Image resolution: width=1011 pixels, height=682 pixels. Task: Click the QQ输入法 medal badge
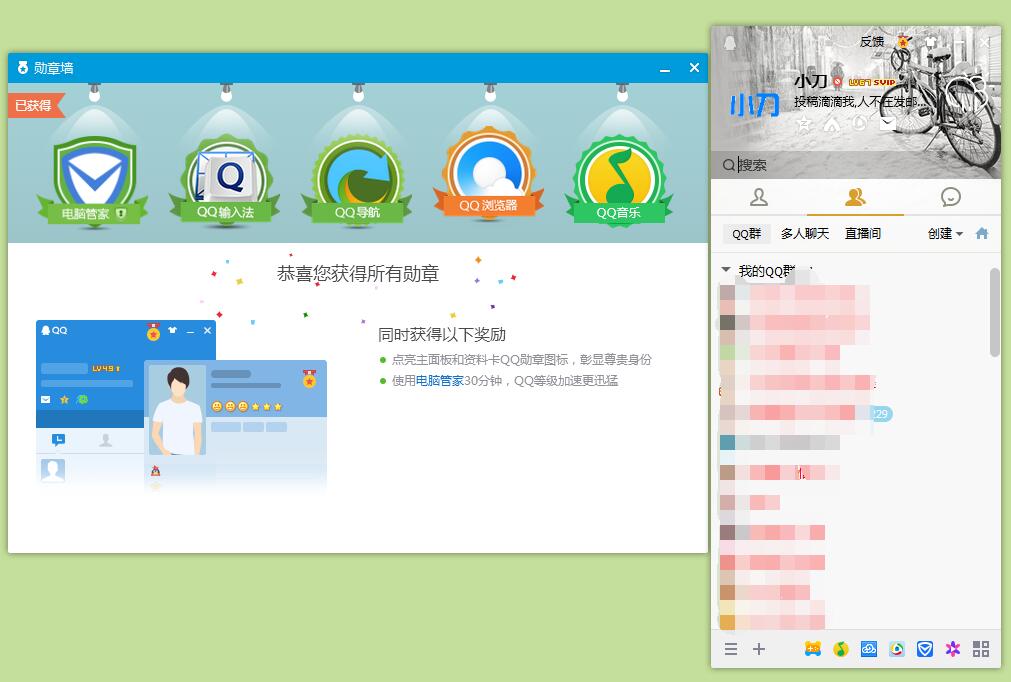click(225, 181)
